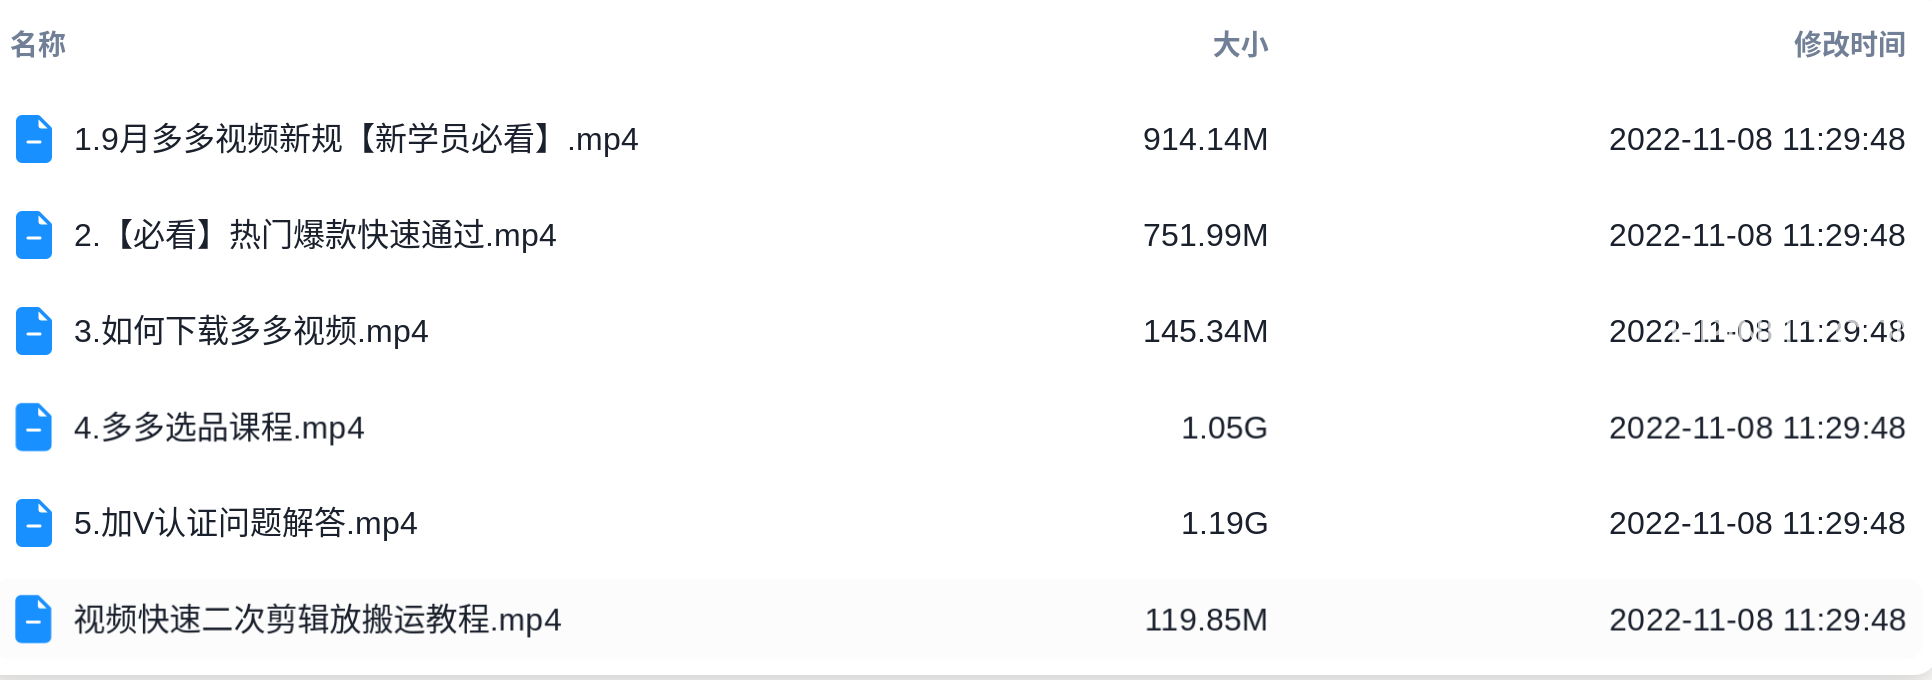
Task: Click file icon for 2.【必看】热门爆款快速通过
Action: click(34, 235)
